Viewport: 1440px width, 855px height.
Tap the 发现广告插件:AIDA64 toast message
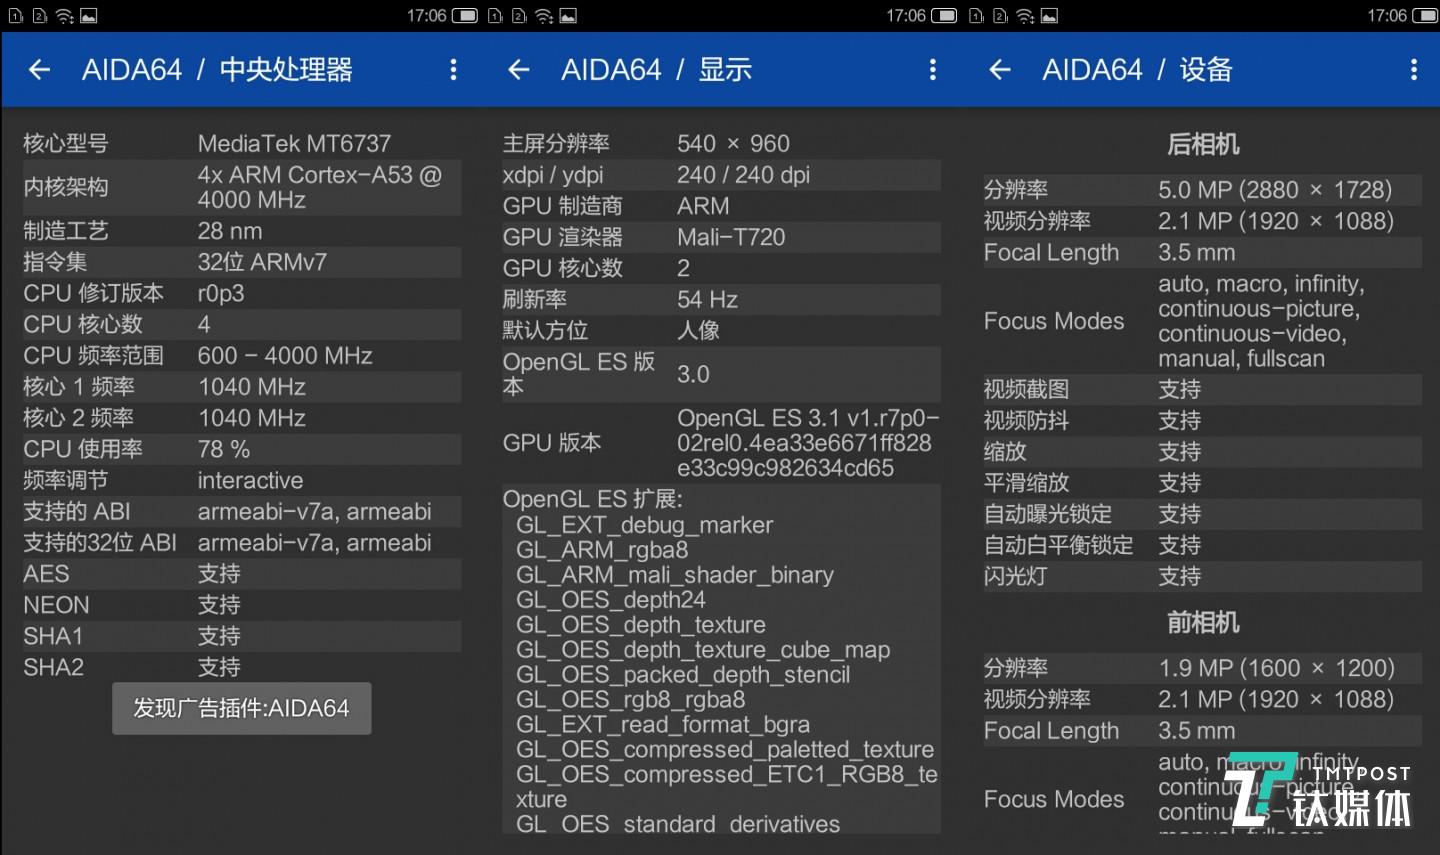point(241,708)
